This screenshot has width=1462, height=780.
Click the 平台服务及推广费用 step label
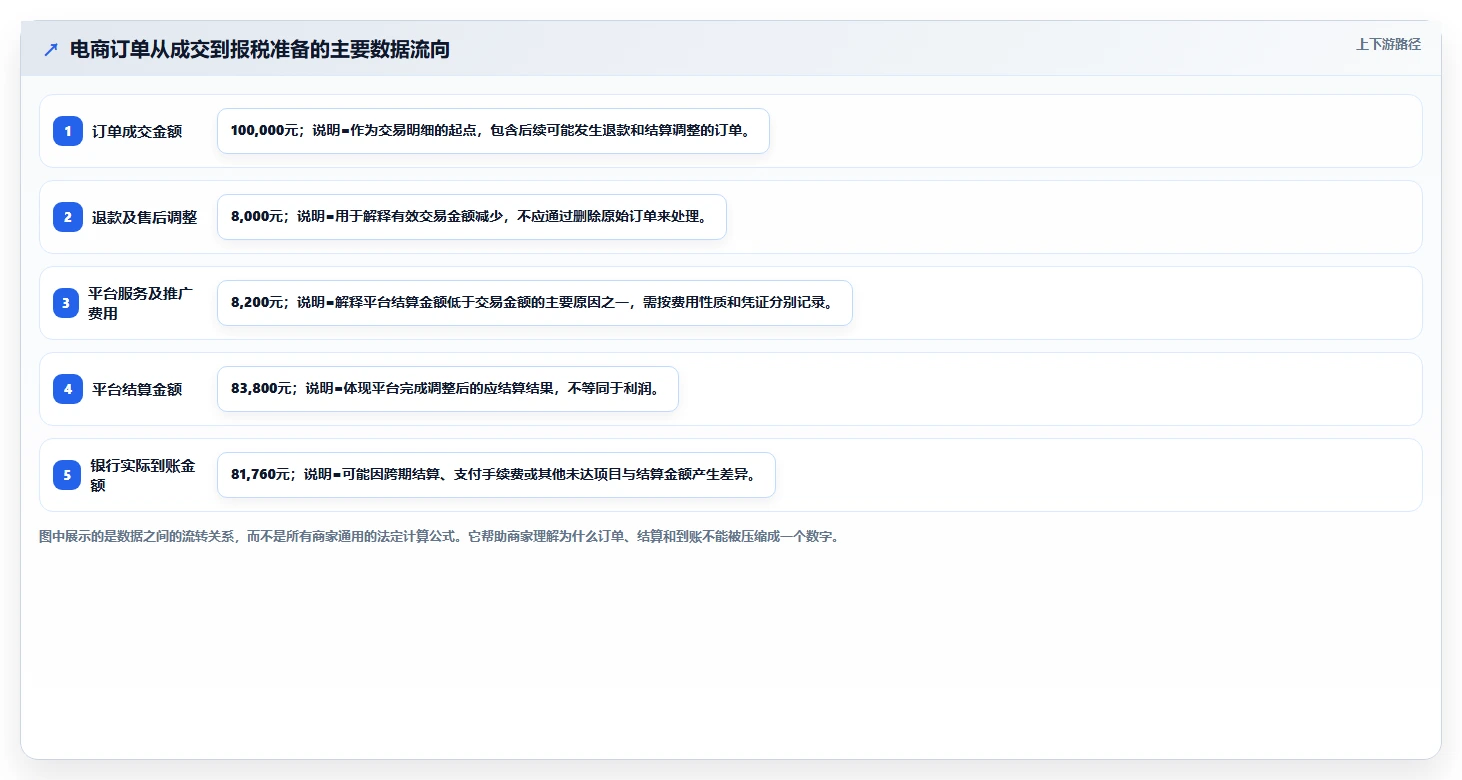[x=141, y=303]
